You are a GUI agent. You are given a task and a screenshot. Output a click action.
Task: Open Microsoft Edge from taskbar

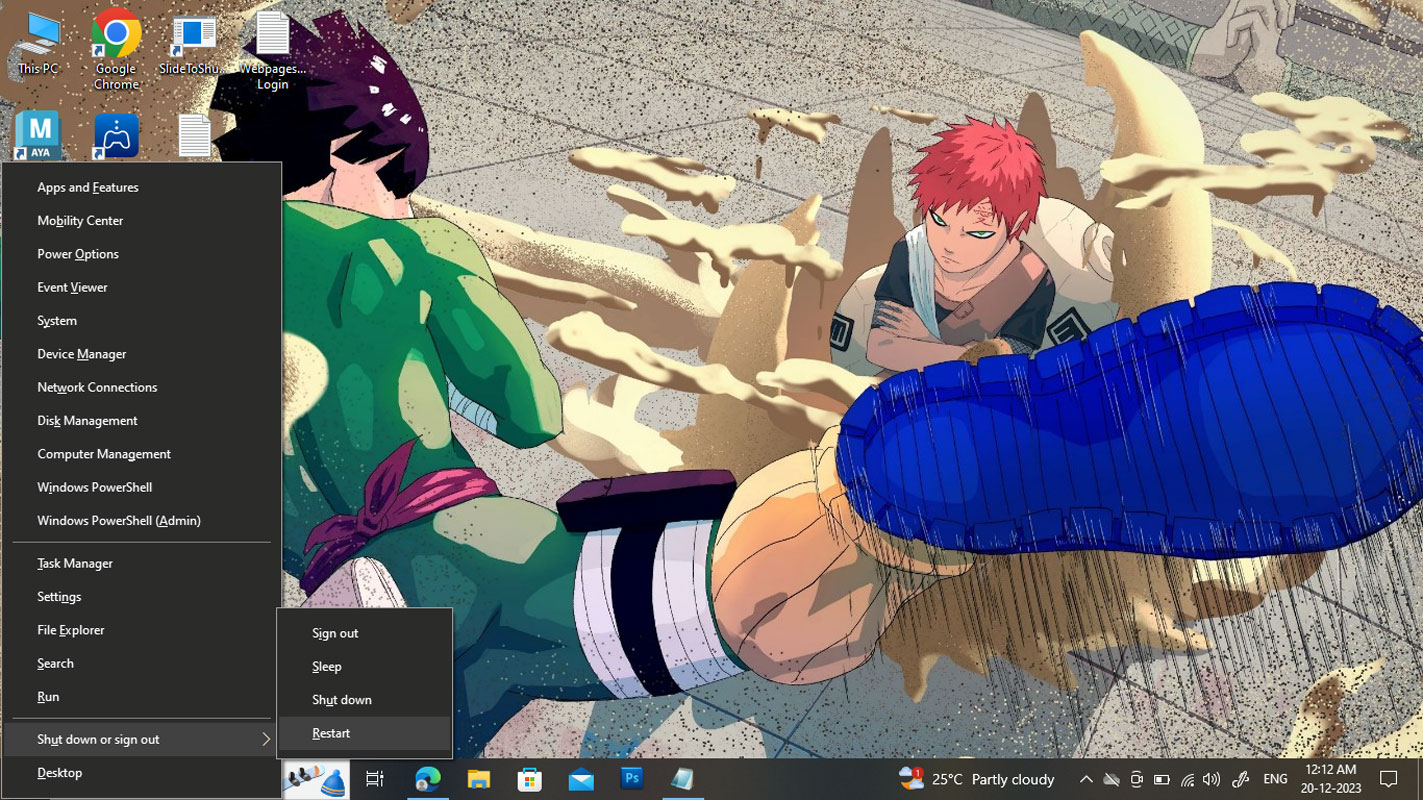[428, 779]
